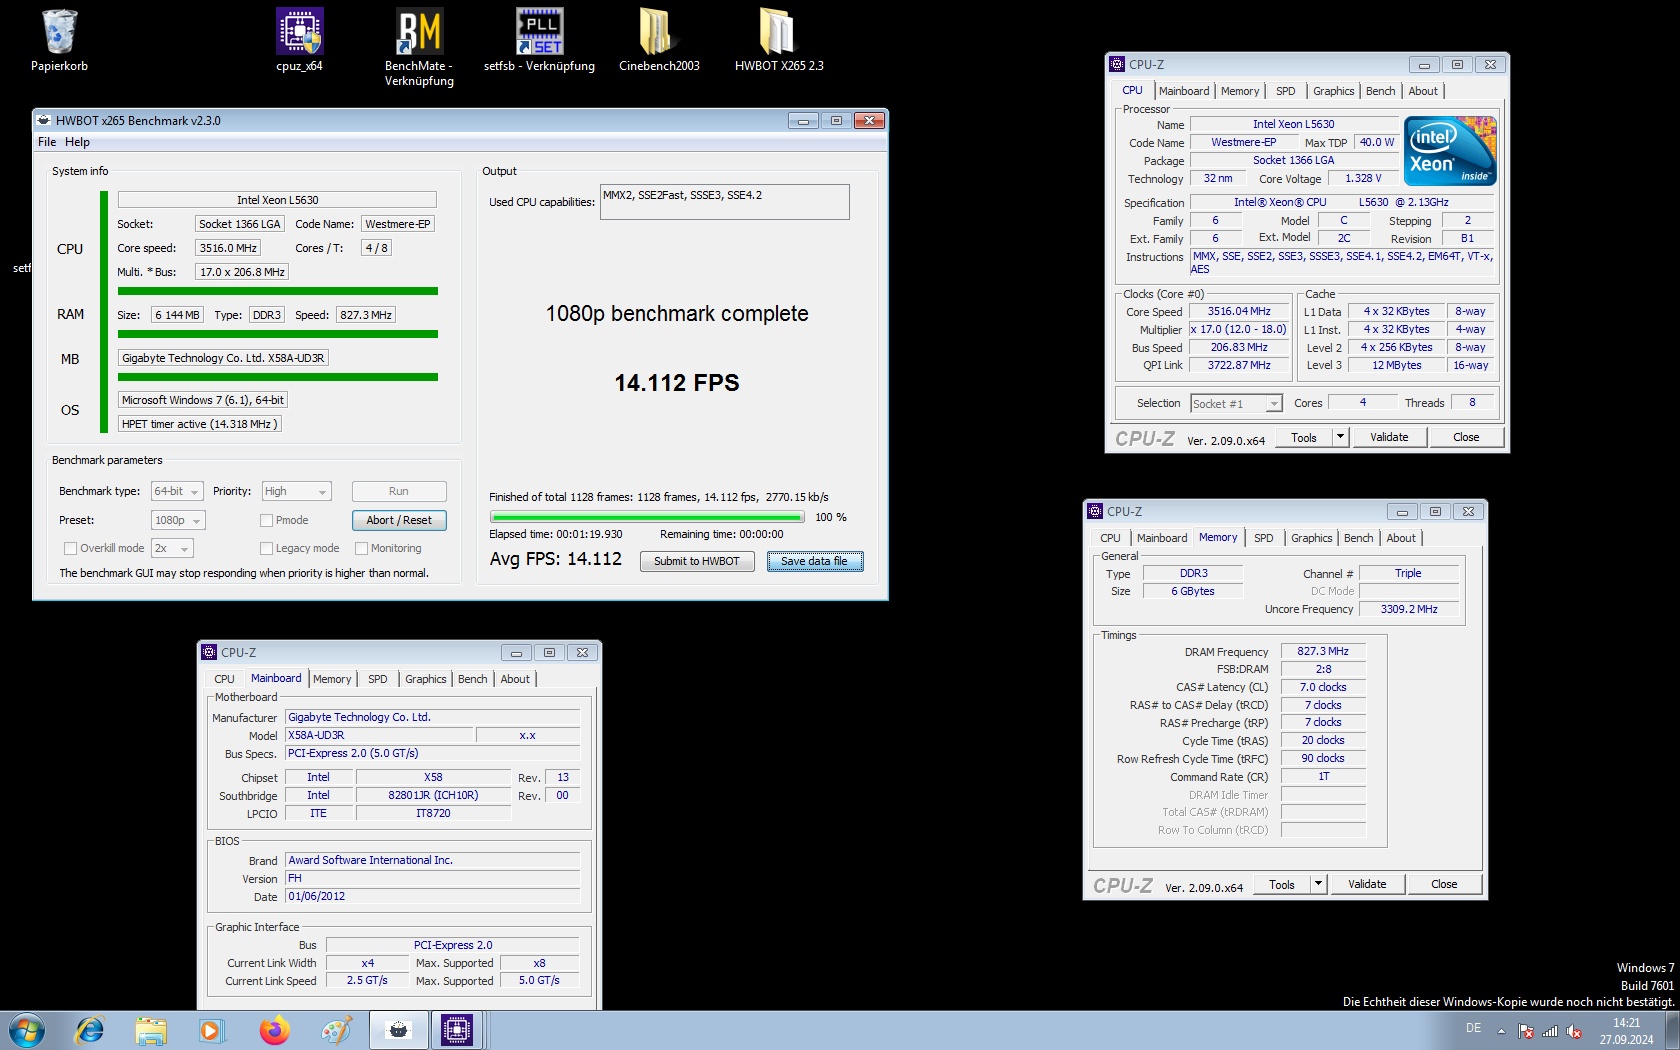Click the DE language indicator
The image size is (1680, 1050).
[1473, 1028]
